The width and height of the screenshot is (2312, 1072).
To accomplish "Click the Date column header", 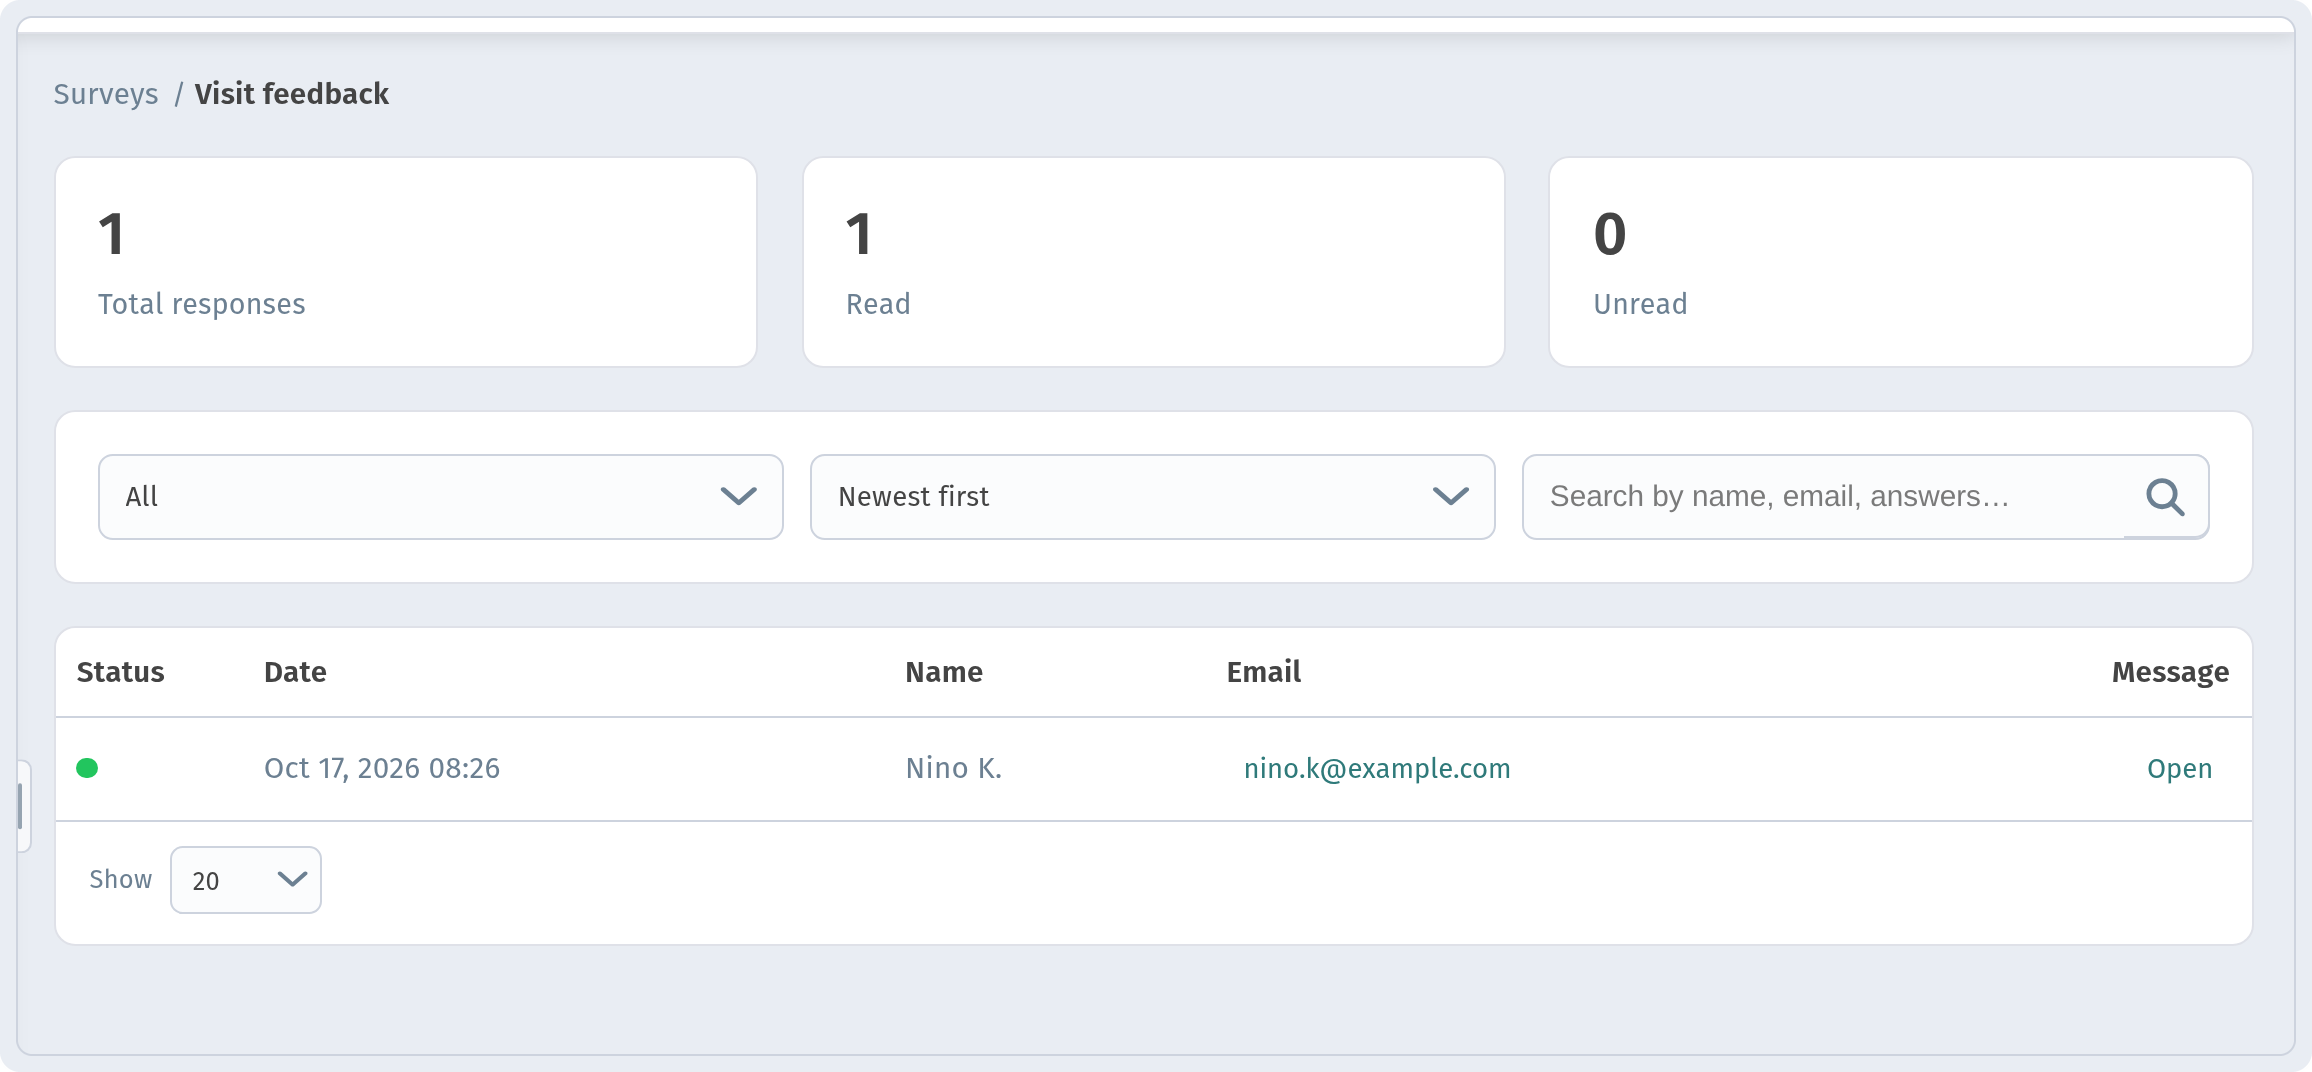I will pyautogui.click(x=295, y=672).
